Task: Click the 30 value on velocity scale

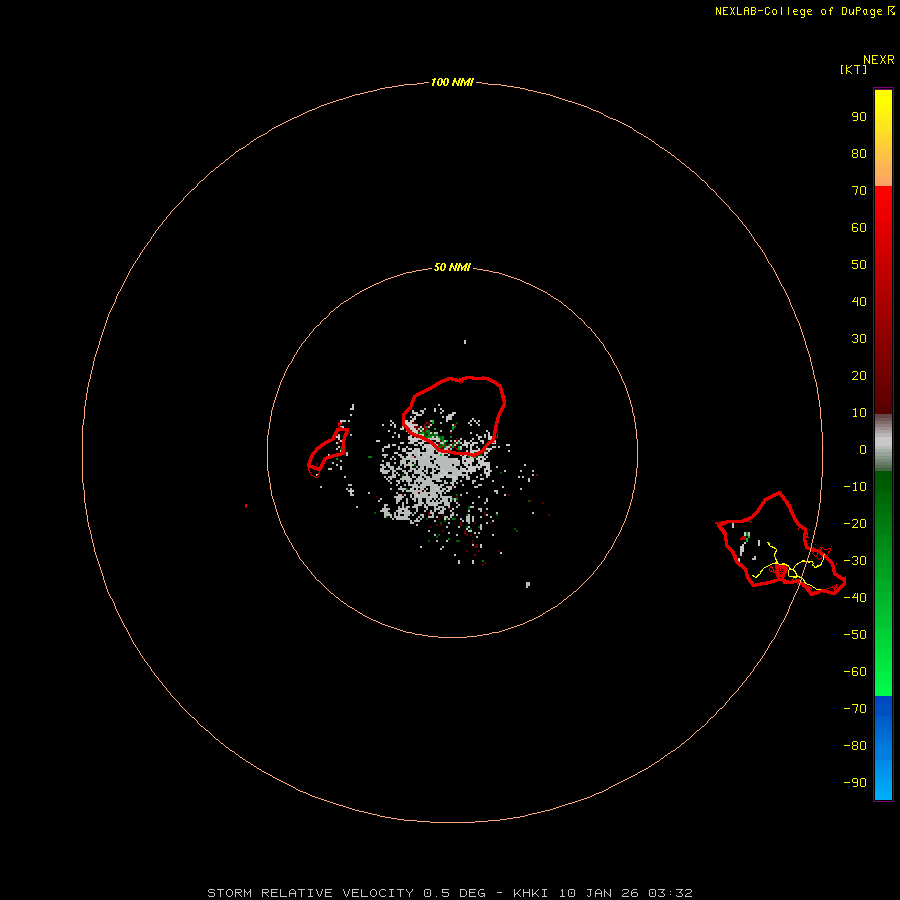Action: pos(859,339)
